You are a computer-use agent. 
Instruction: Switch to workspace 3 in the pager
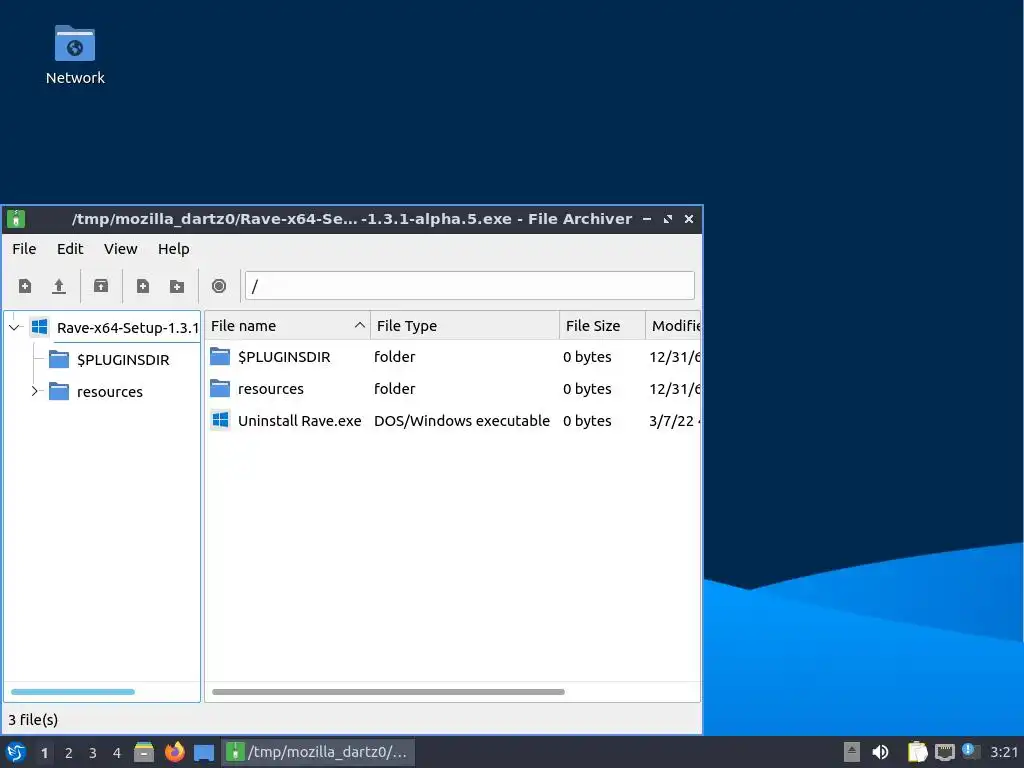coord(93,753)
